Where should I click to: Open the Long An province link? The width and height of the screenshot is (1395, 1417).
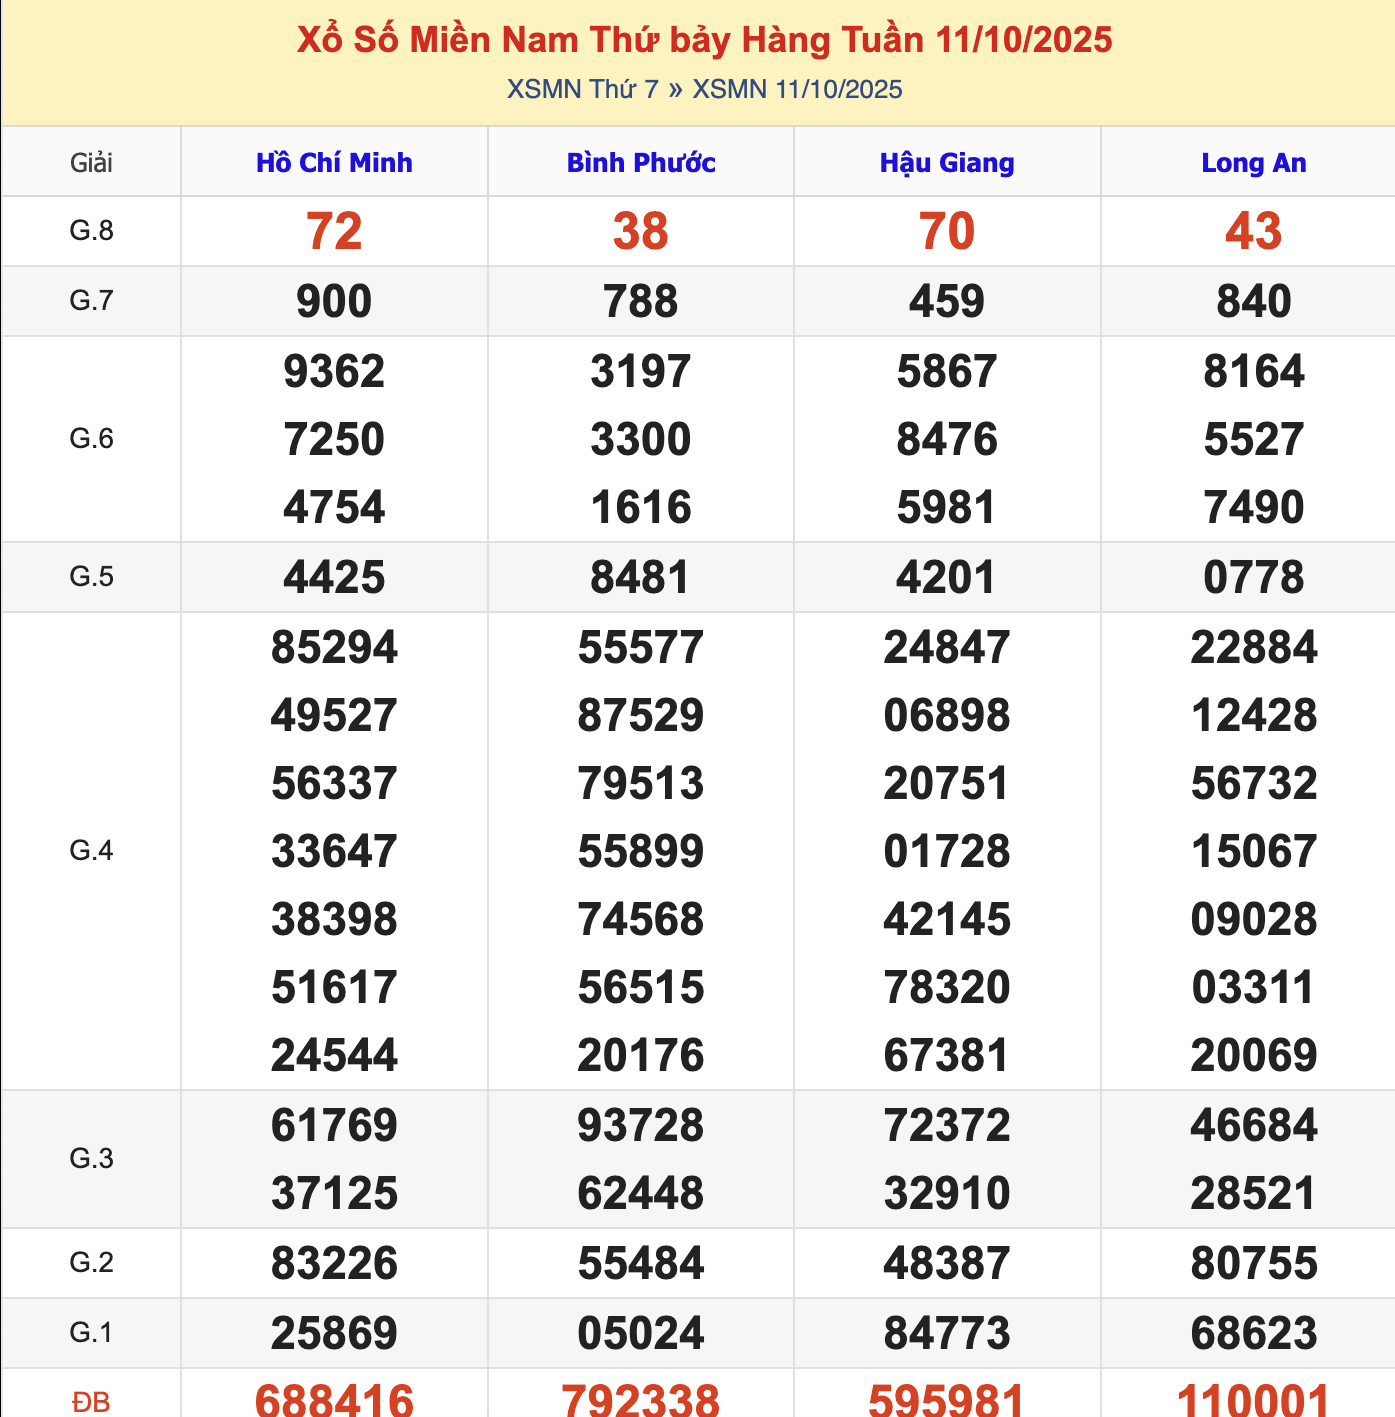[x=1253, y=163]
